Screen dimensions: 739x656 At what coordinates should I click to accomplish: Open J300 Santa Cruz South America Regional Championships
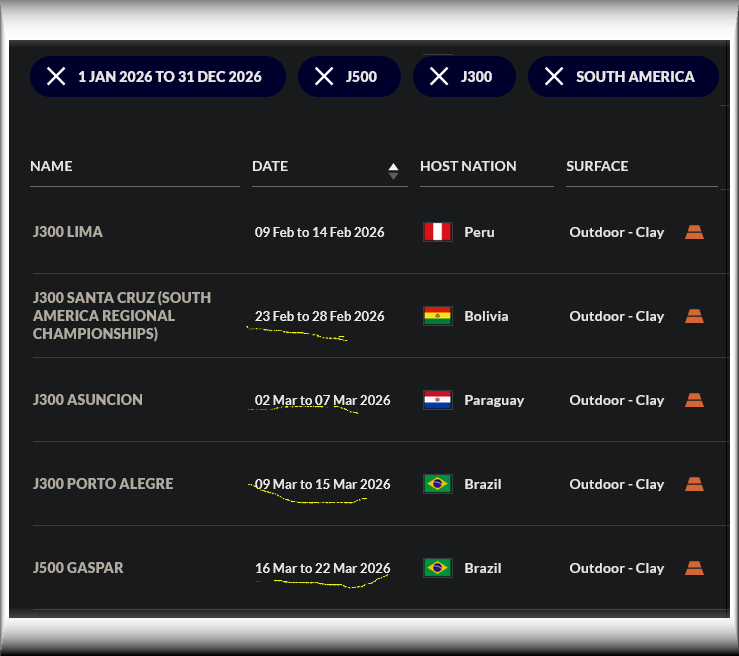[122, 316]
